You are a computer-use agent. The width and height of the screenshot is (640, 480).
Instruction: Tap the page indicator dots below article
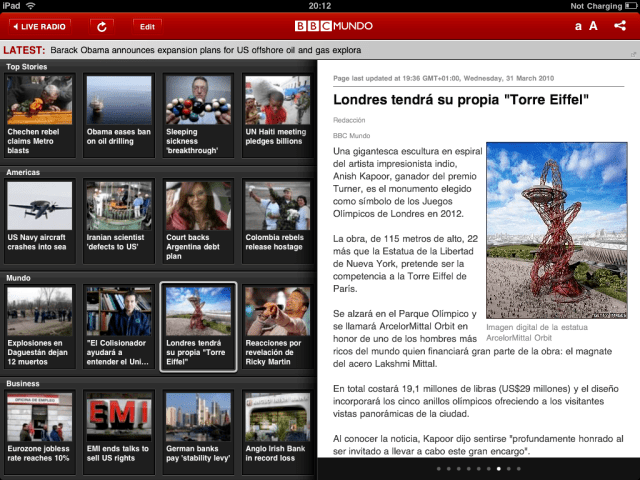[x=478, y=468]
